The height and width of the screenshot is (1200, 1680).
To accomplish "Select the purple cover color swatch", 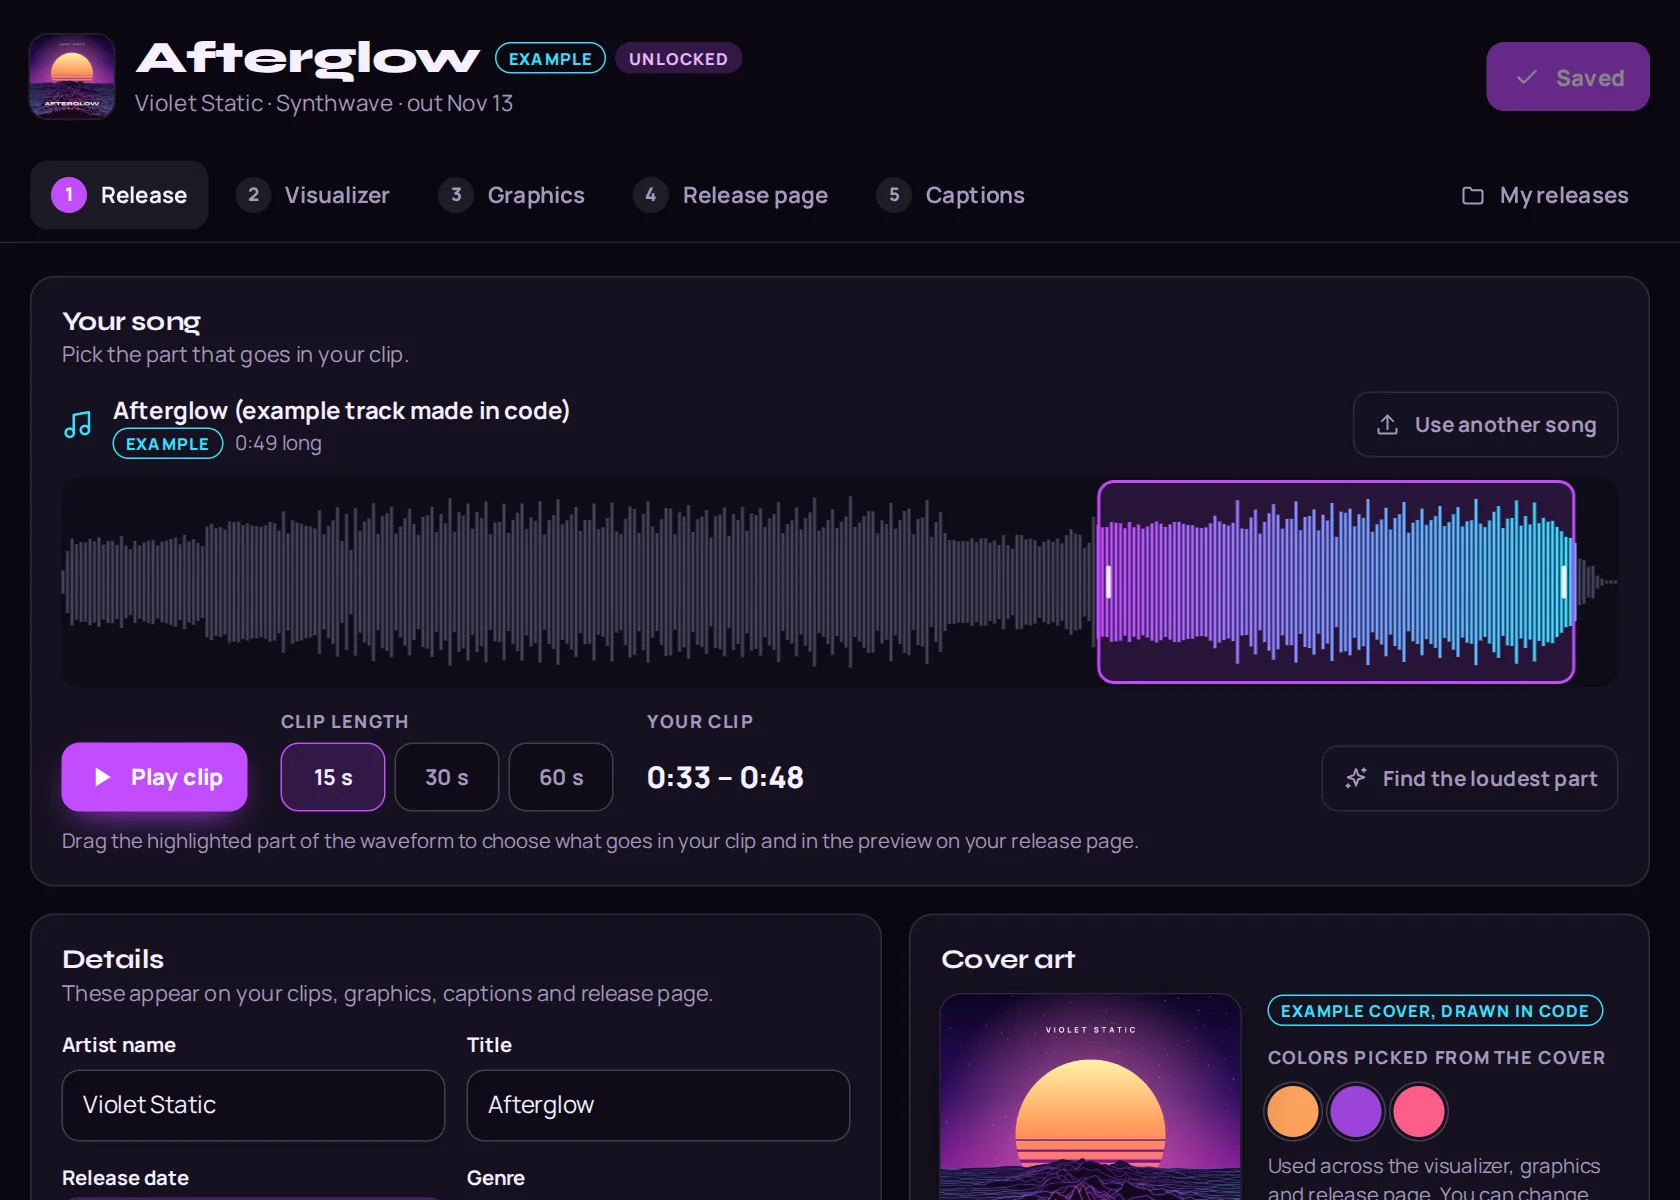I will (x=1356, y=1111).
